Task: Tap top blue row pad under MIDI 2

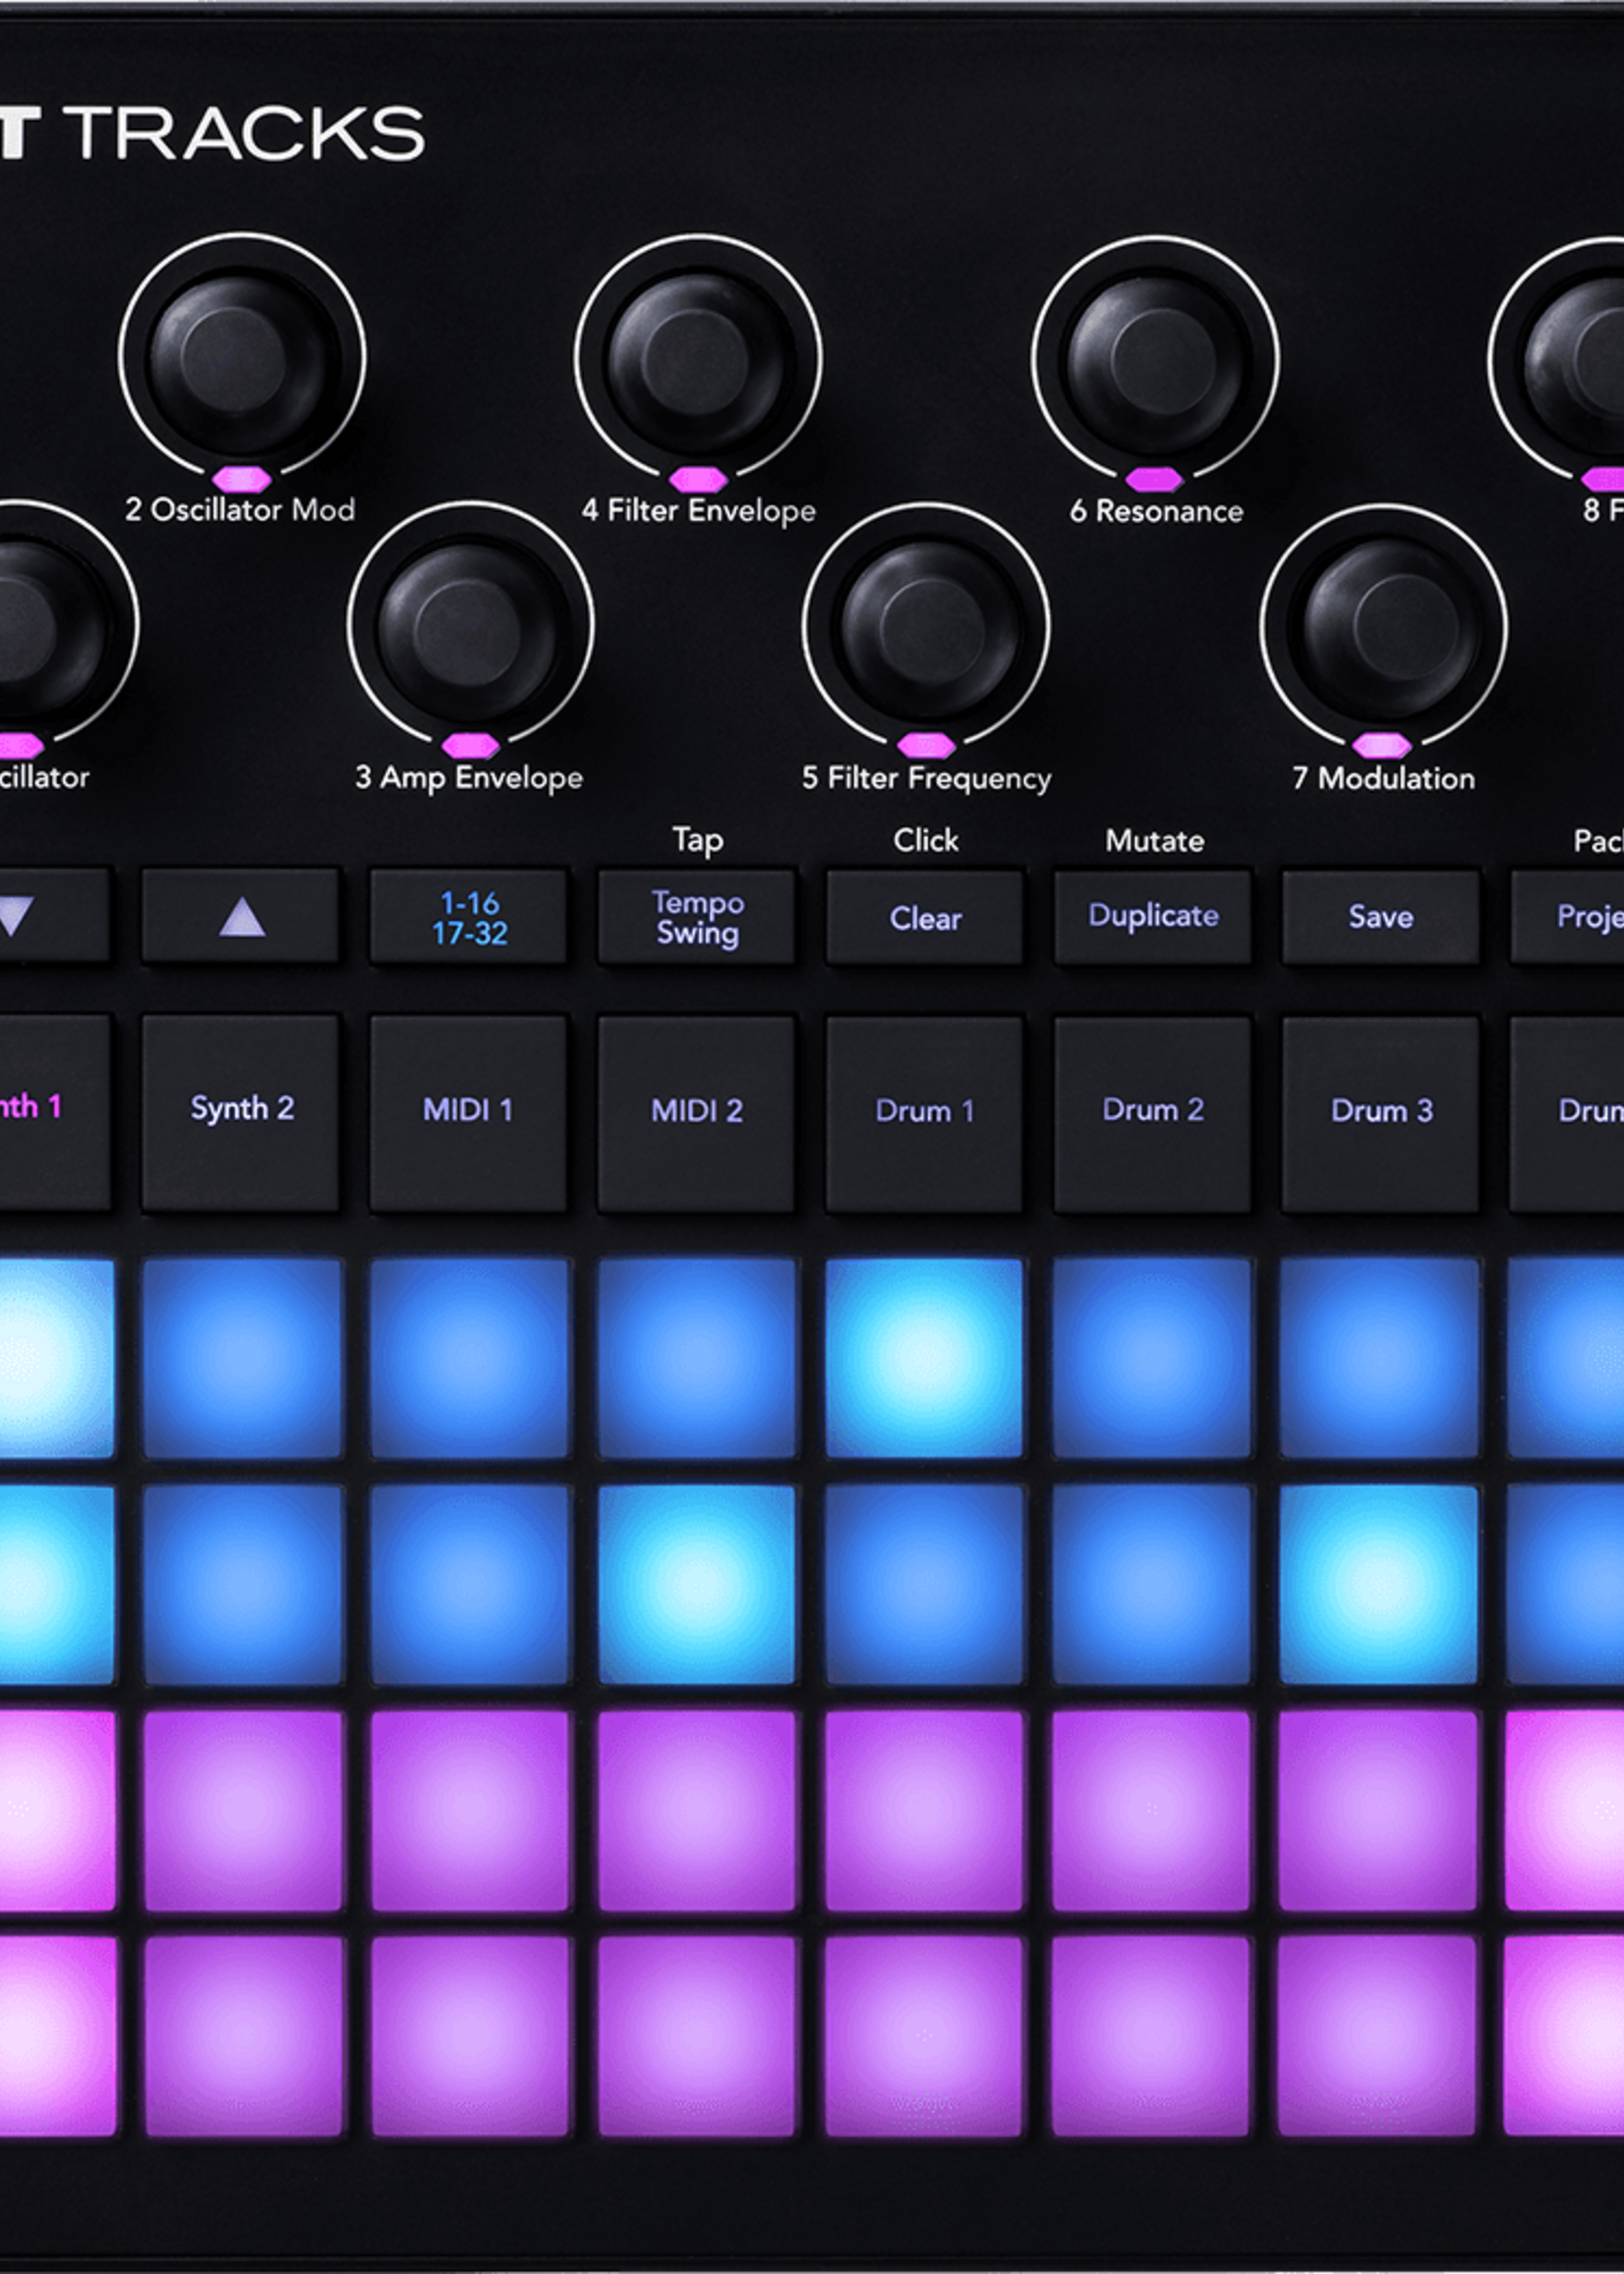Action: (697, 1358)
